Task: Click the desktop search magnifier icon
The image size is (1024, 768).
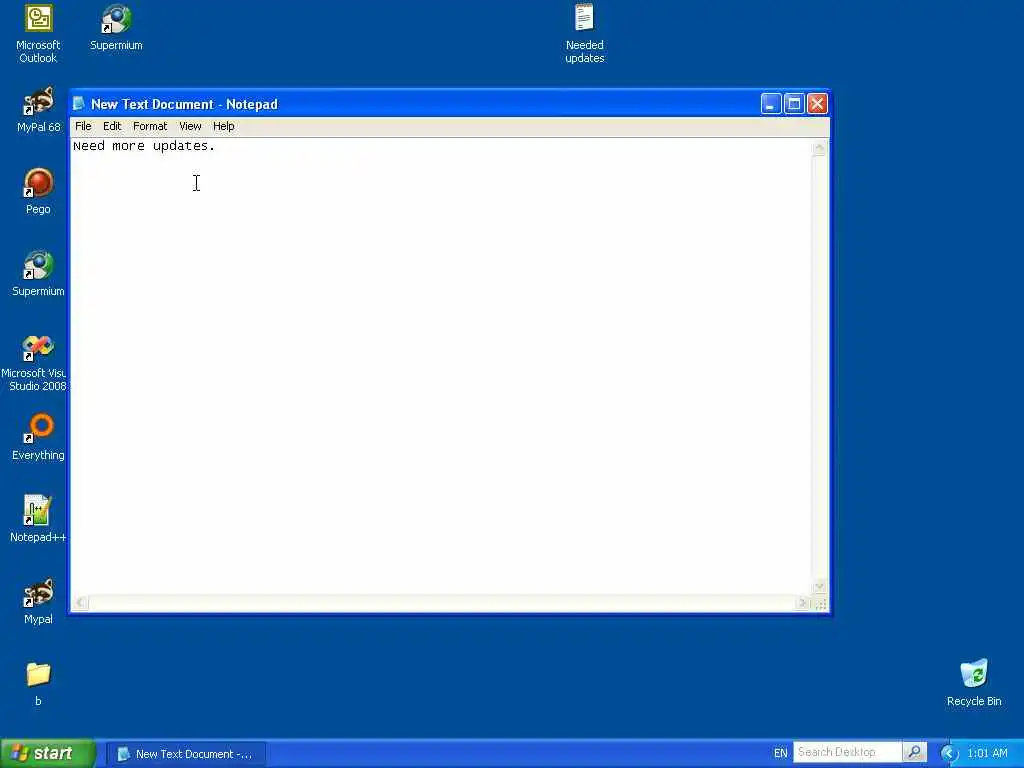Action: [914, 752]
